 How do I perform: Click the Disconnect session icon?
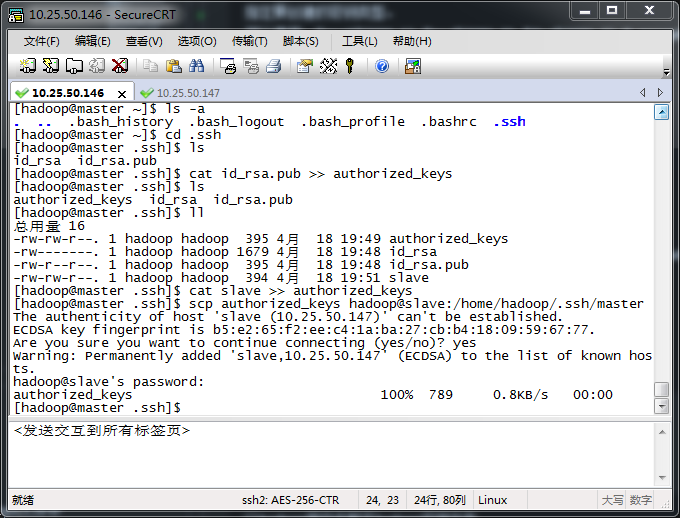tap(120, 66)
